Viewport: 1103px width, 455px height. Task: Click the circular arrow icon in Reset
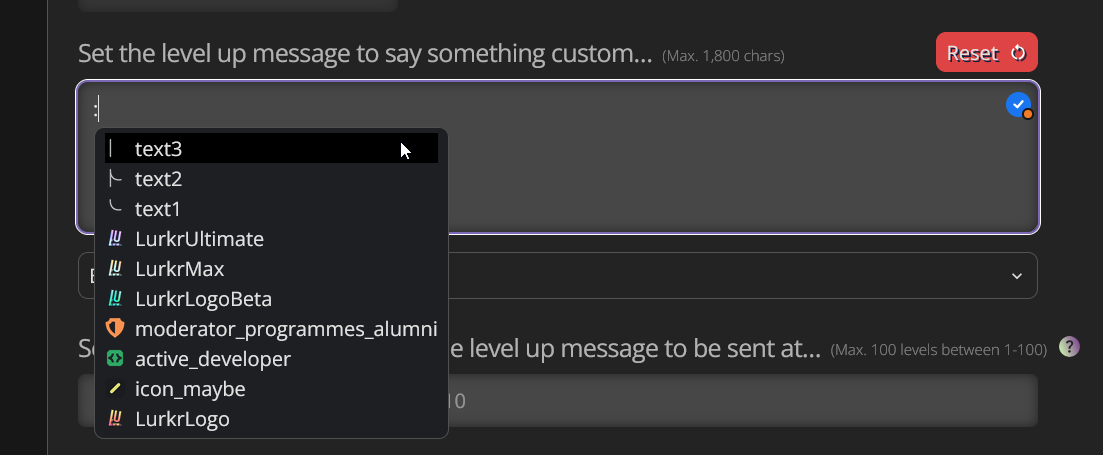(1018, 53)
